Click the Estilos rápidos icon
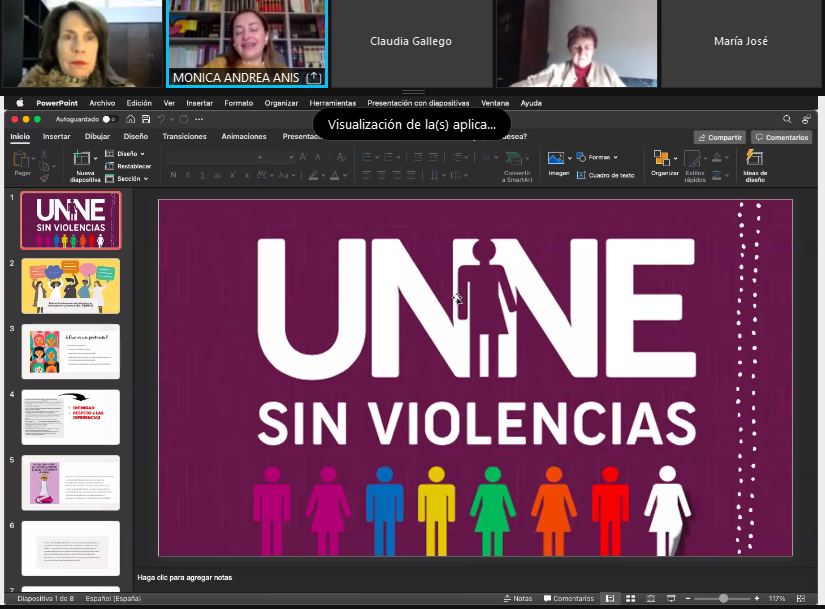Image resolution: width=825 pixels, height=609 pixels. click(x=691, y=158)
